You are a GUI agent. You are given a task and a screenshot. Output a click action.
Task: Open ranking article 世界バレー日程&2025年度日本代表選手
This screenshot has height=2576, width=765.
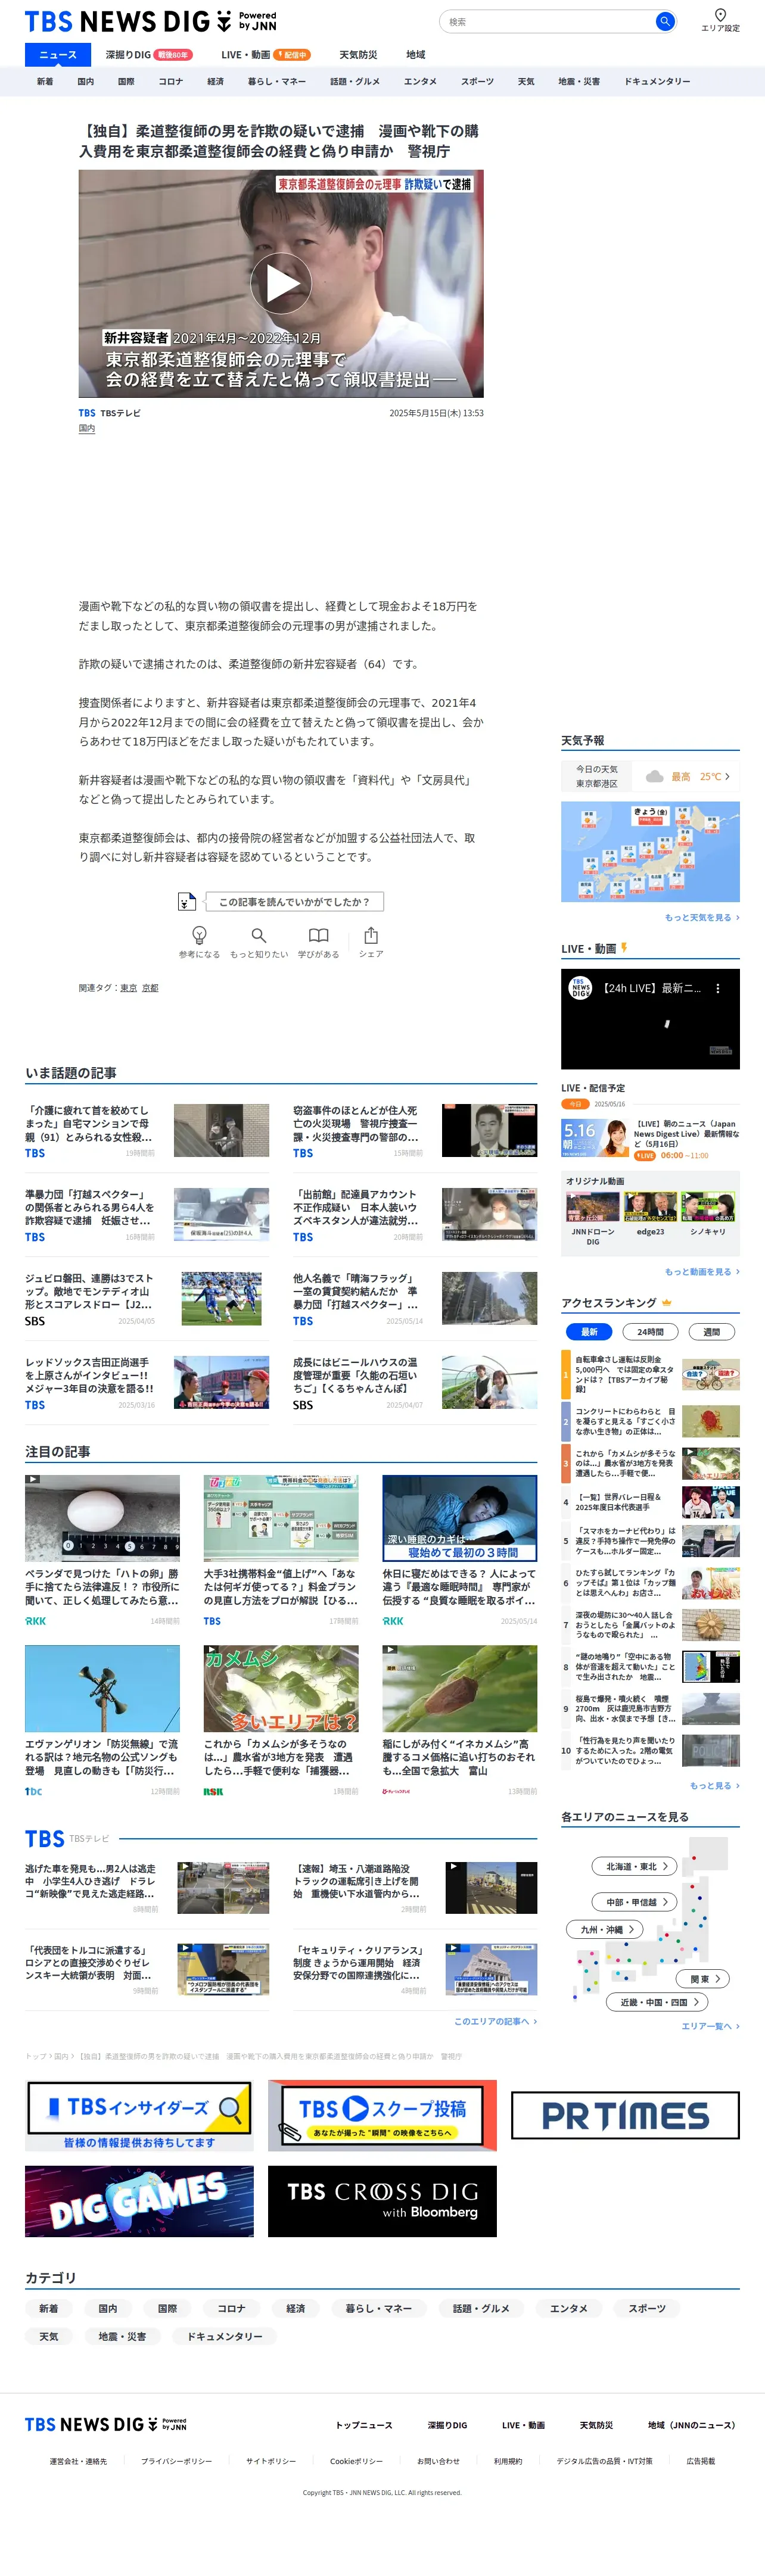point(650,1501)
